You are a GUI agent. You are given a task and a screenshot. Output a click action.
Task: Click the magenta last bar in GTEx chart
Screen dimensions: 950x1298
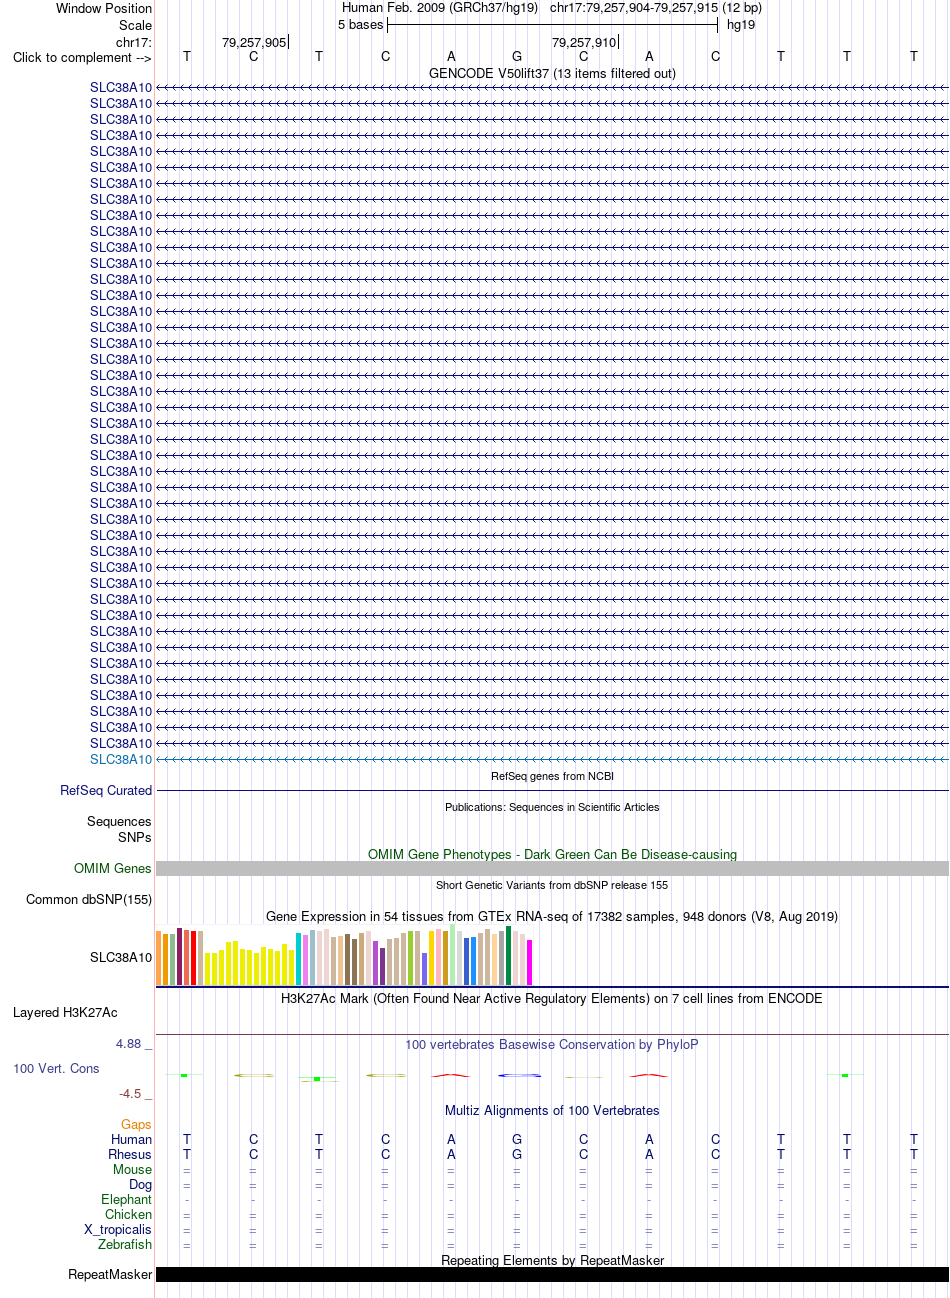click(530, 962)
